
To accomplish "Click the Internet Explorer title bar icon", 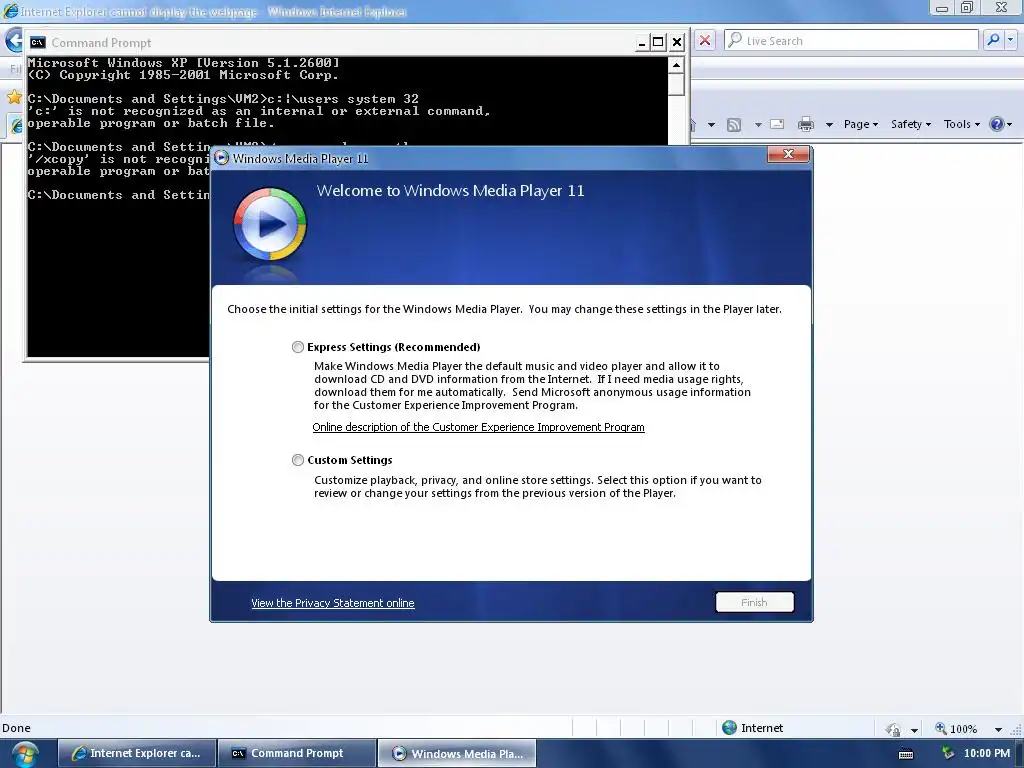I will pos(10,11).
